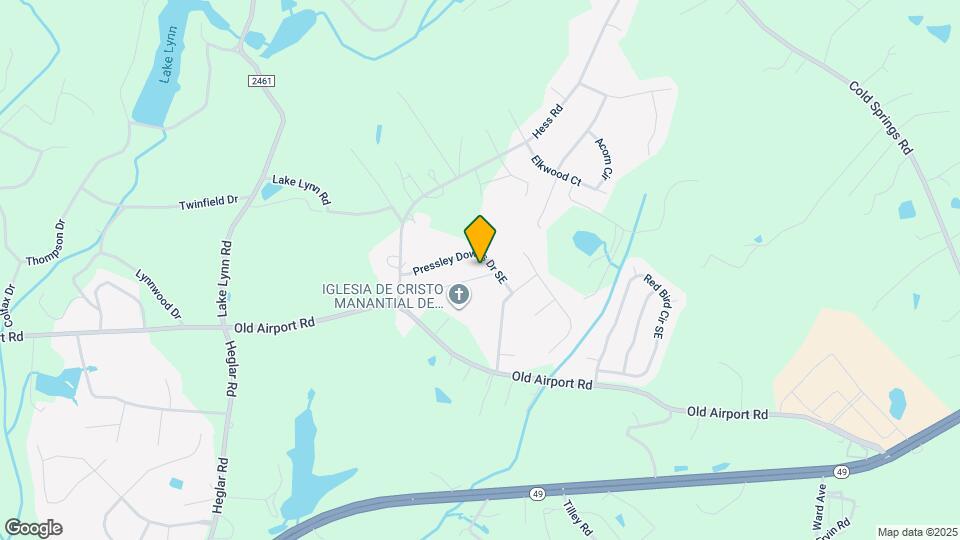Click the route 49 shield near Tilley Rd

click(x=538, y=494)
